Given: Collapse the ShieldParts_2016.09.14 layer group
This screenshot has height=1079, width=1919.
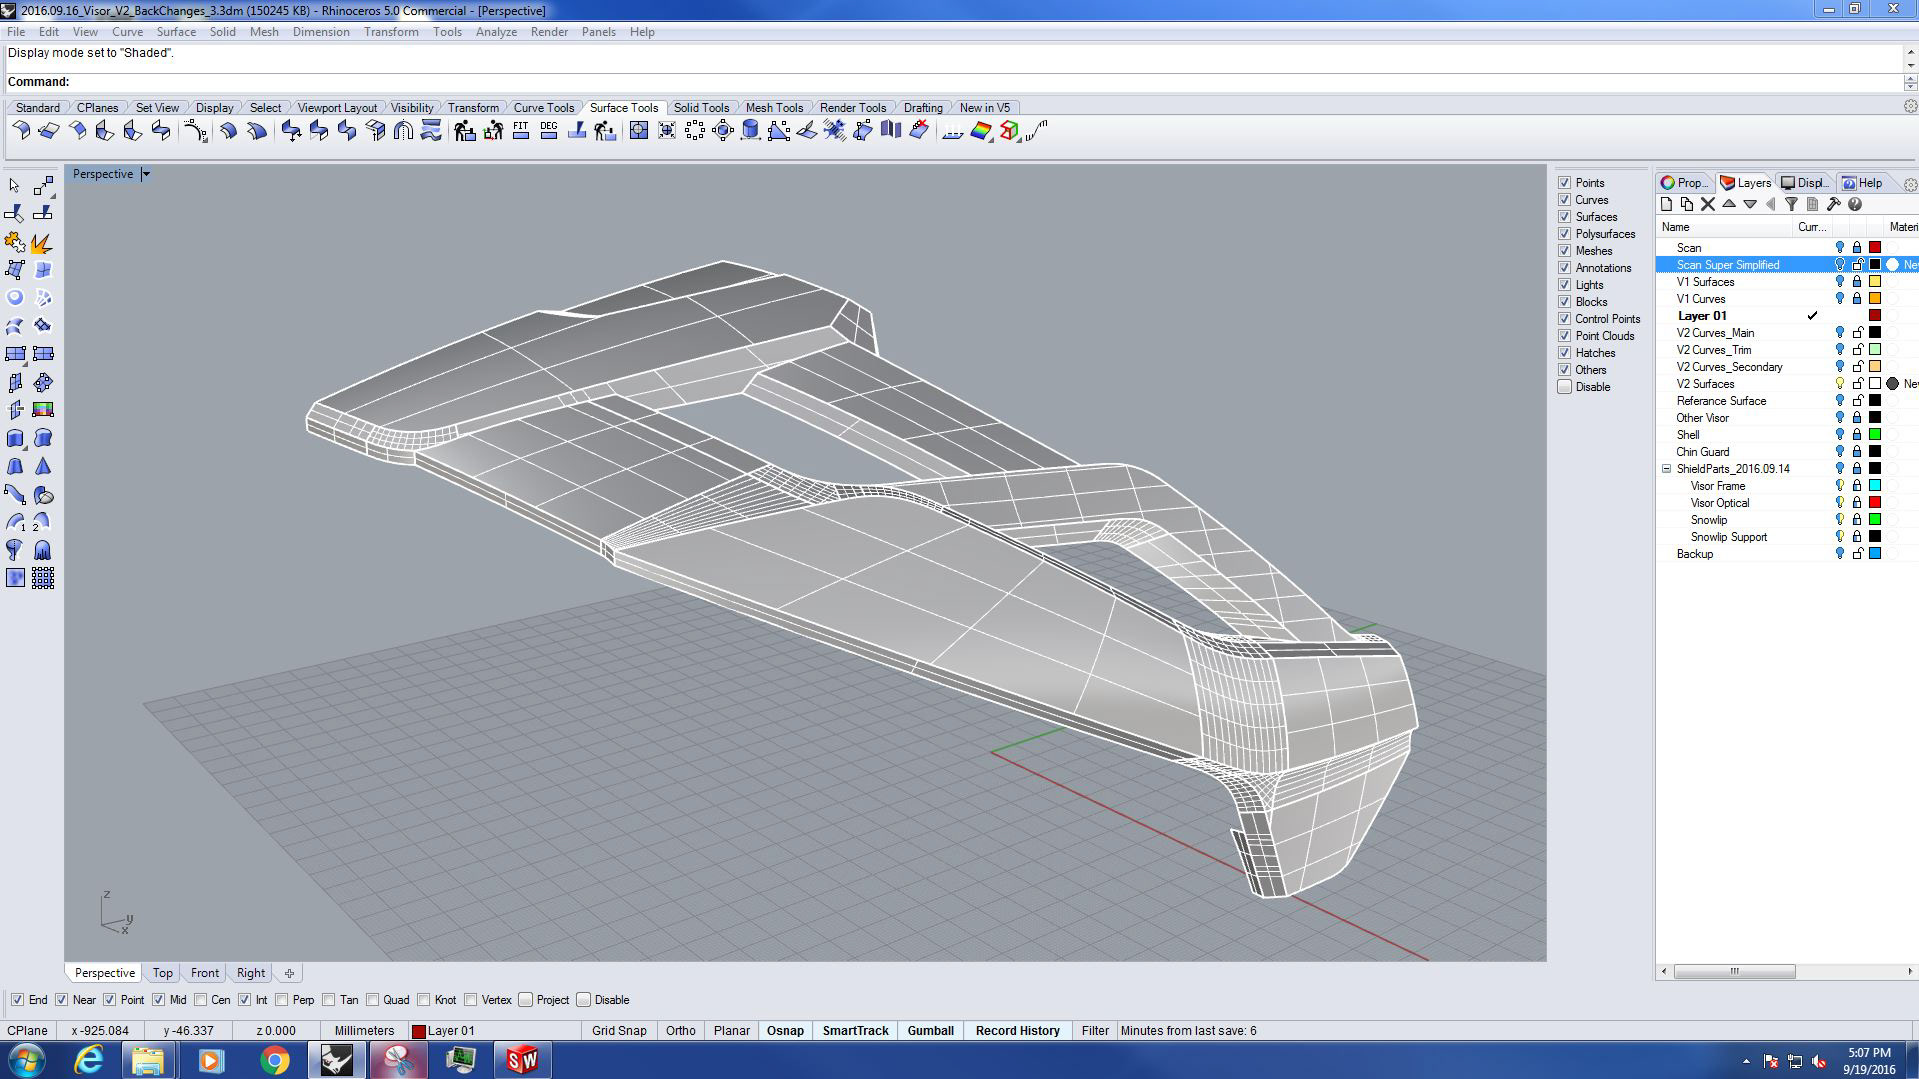Looking at the screenshot, I should 1667,469.
